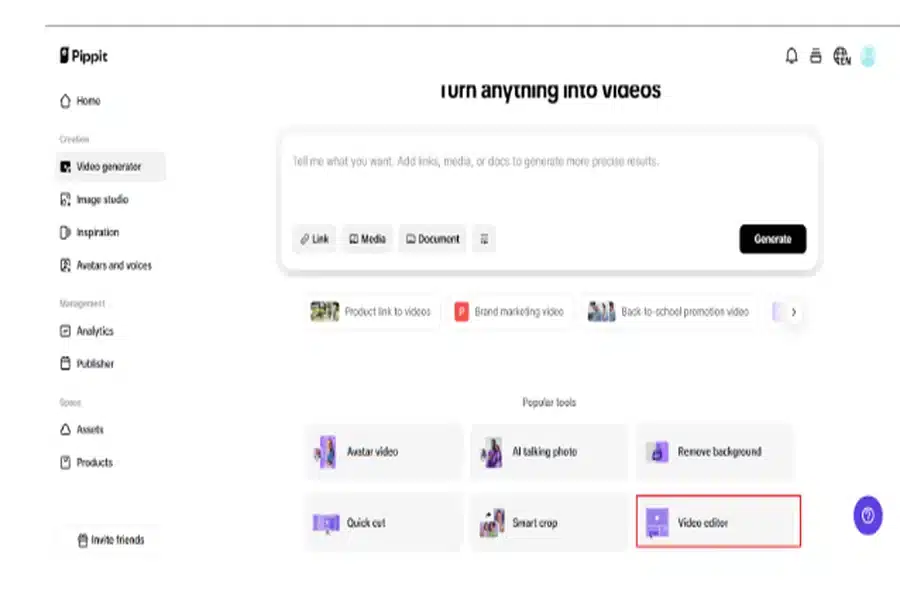Open the notifications bell

[x=792, y=56]
